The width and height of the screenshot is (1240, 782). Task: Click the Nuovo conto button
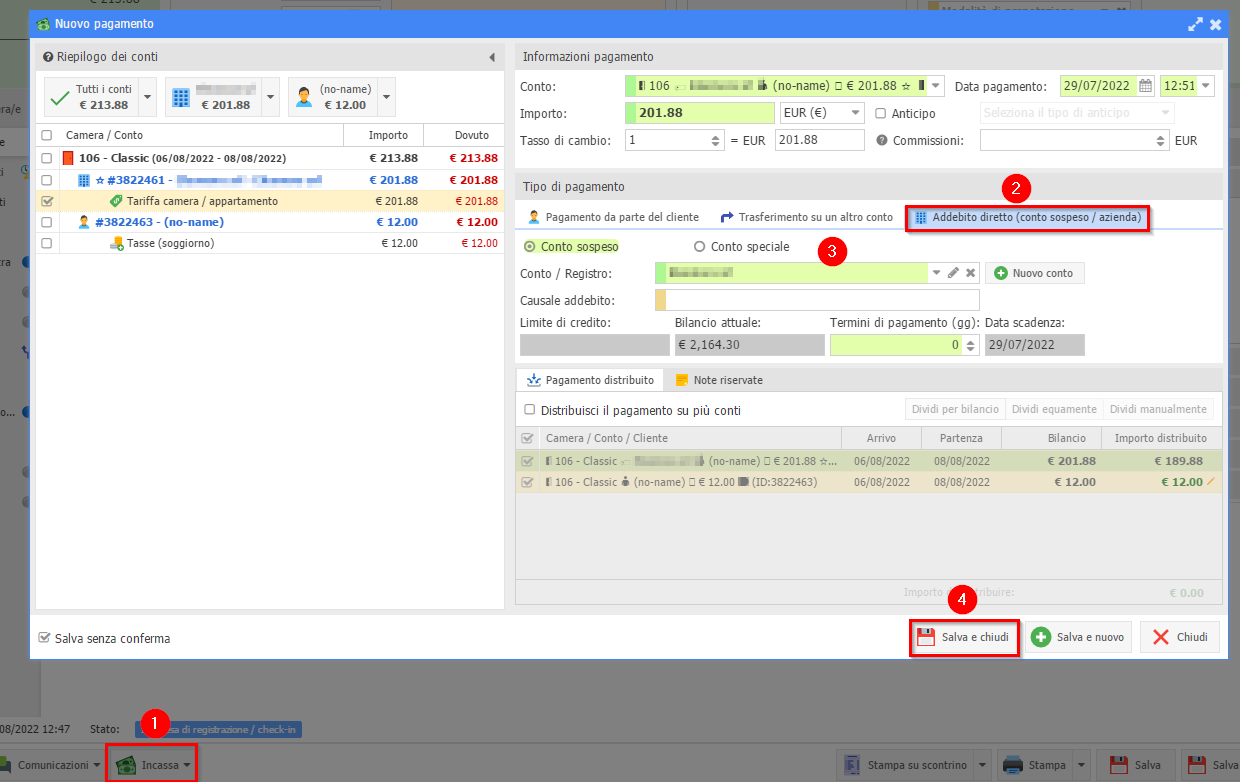pyautogui.click(x=1035, y=273)
